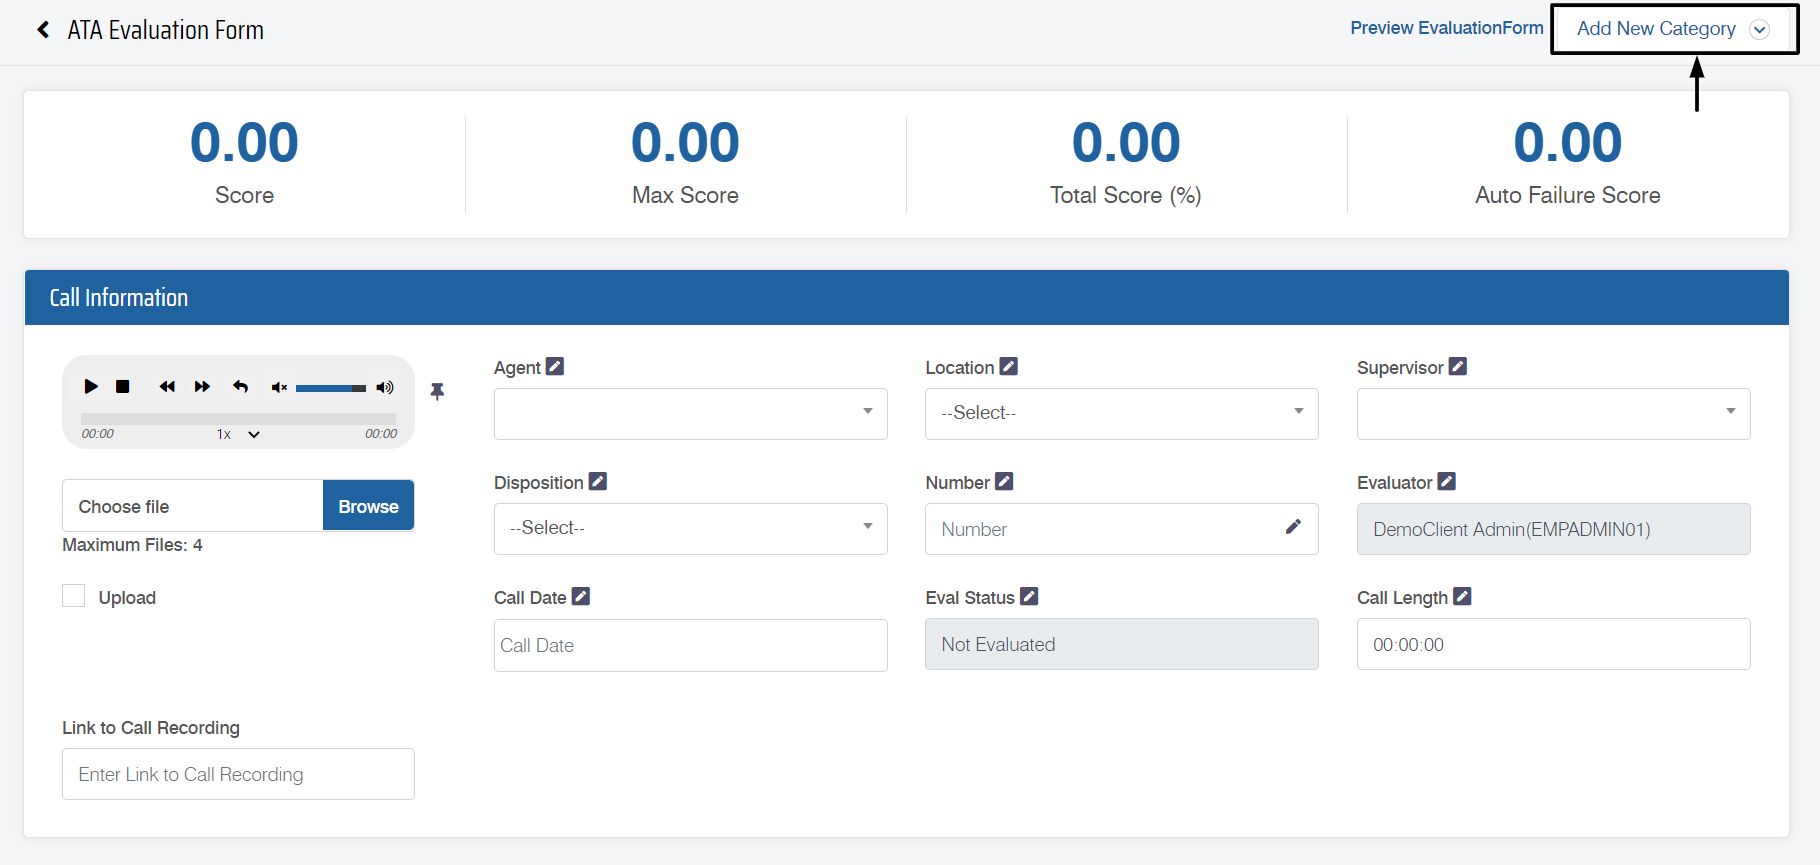The height and width of the screenshot is (865, 1820).
Task: Click the replay arrow icon in player
Action: (241, 387)
